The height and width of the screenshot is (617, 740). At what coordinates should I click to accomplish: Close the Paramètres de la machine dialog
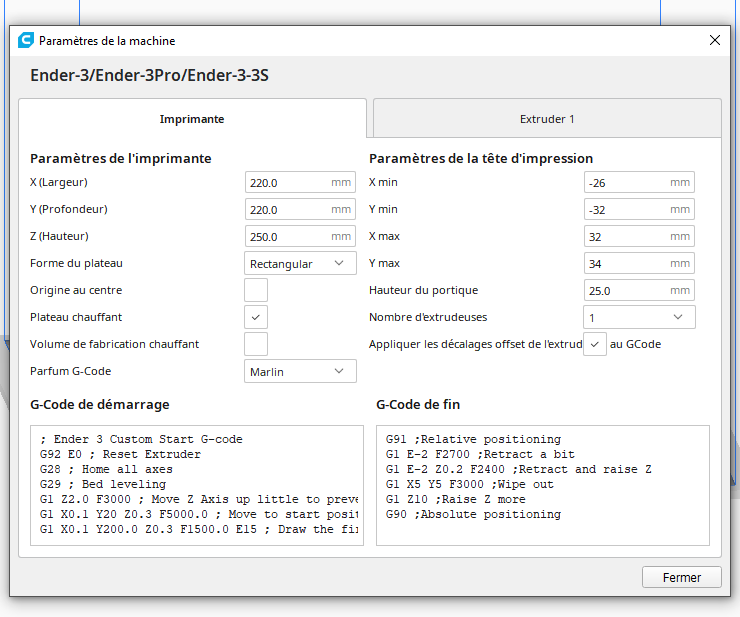715,41
